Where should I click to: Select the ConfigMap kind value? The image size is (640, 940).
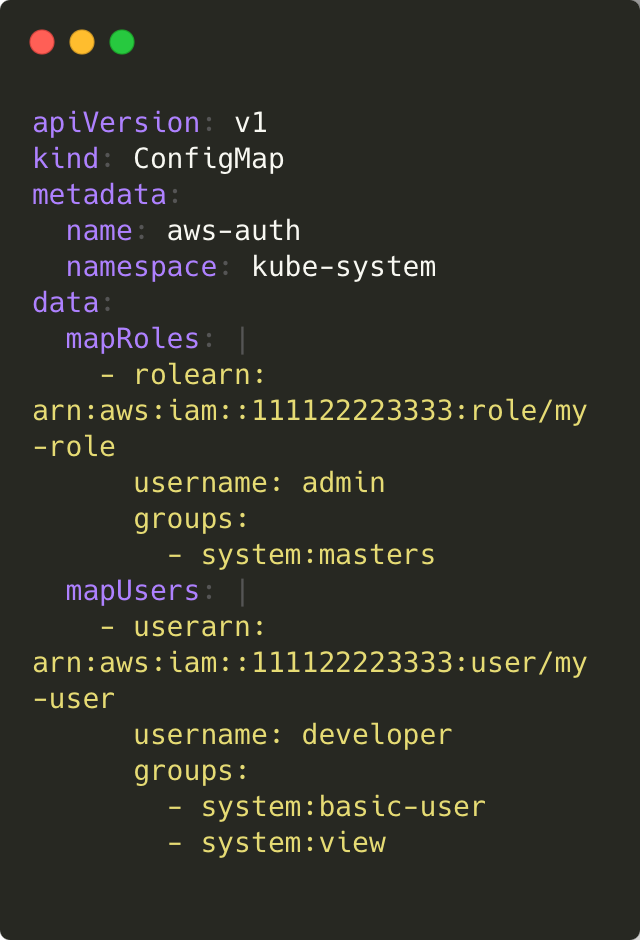click(x=209, y=159)
